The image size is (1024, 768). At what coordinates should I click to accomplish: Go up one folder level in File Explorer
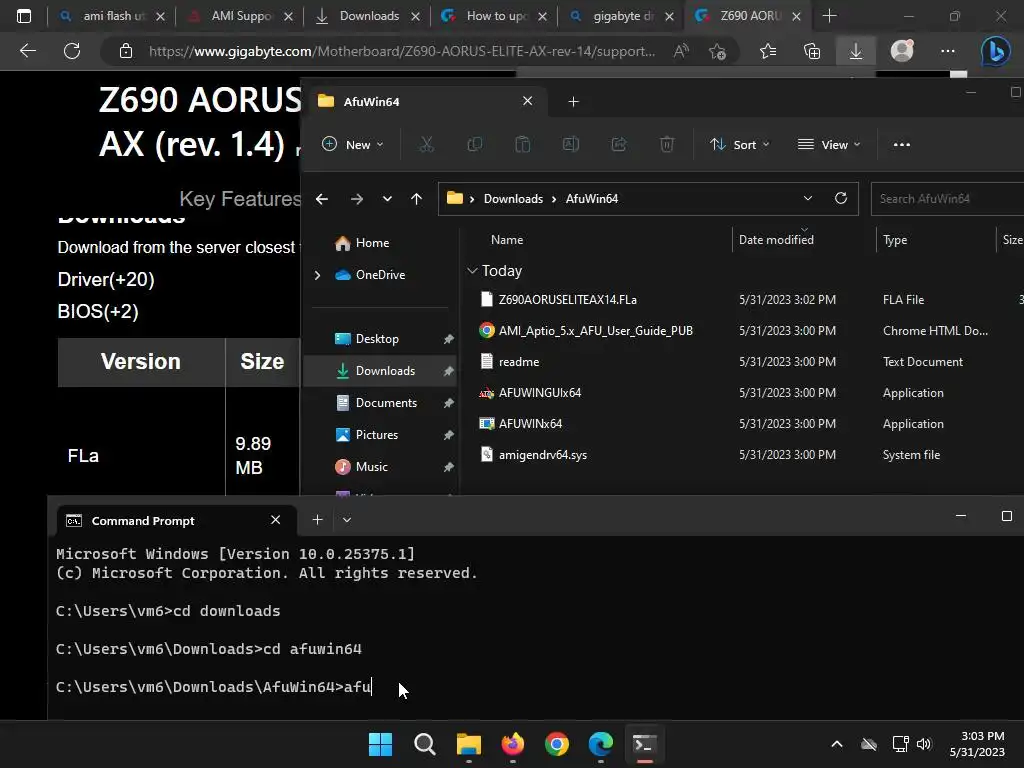click(417, 199)
